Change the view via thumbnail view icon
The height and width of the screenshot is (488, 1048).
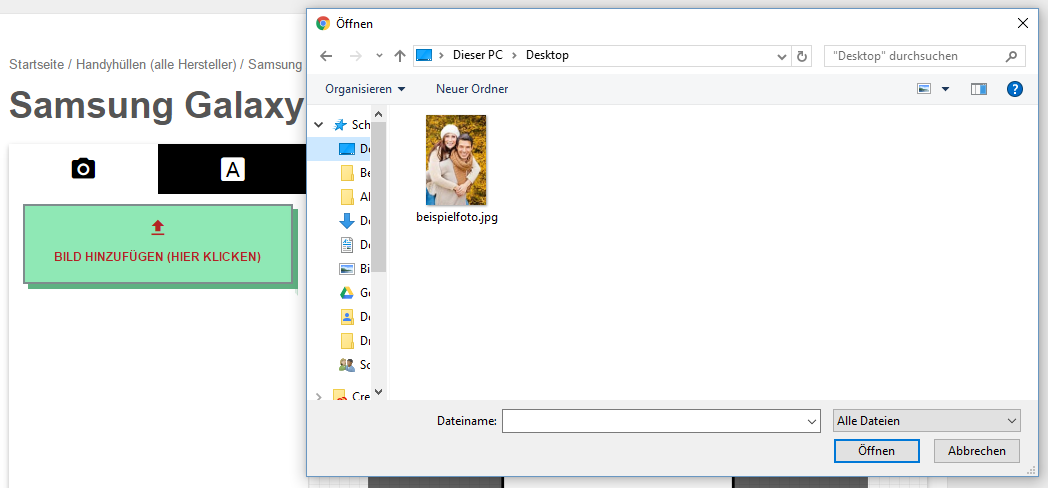point(924,89)
